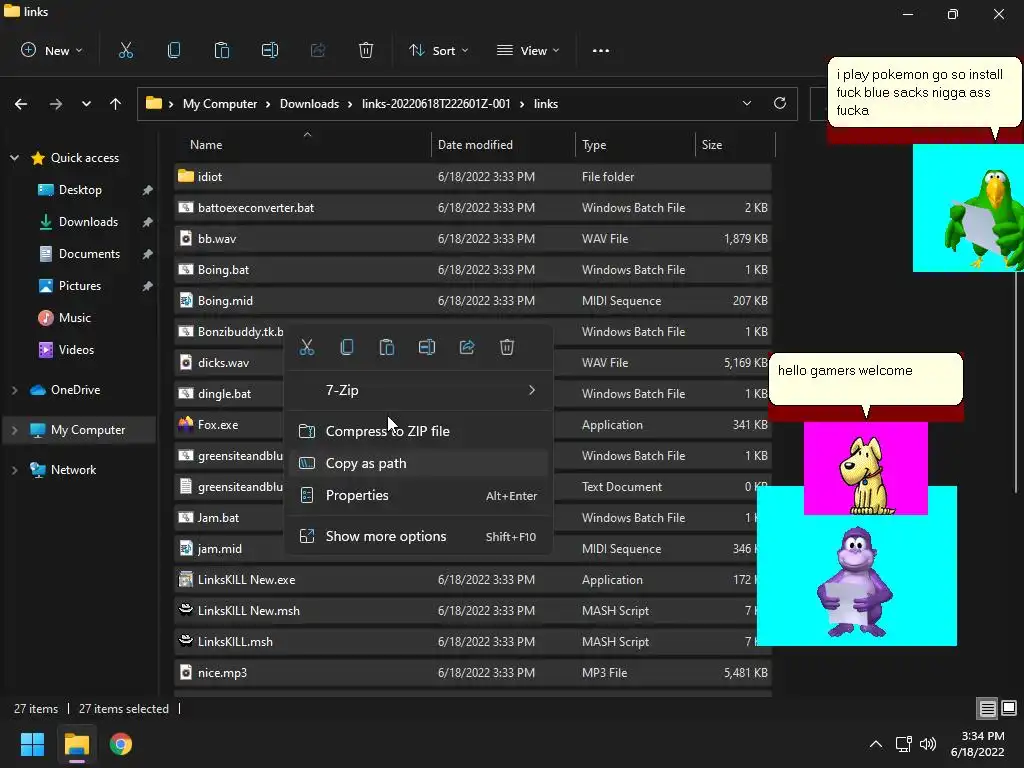Screen dimensions: 1024x768
Task: Click the Paste icon in the top toolbar
Action: [221, 50]
